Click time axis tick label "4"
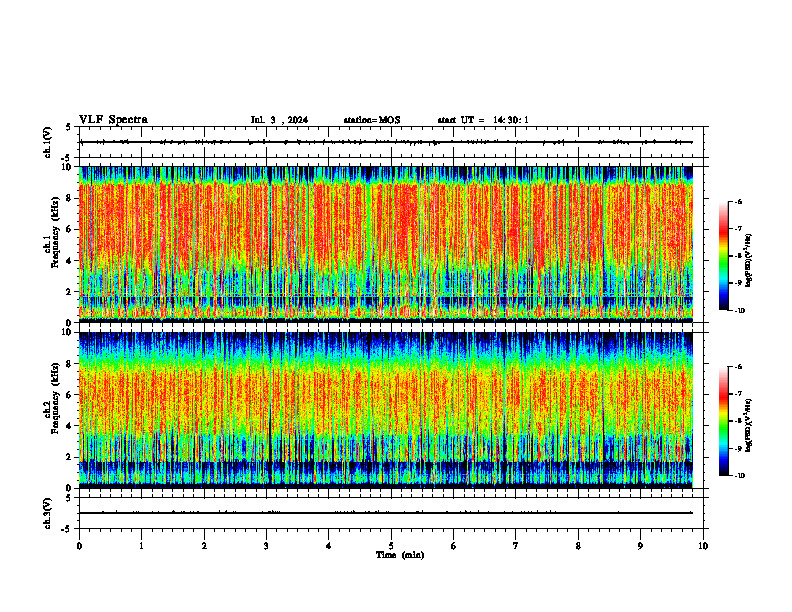792x612 pixels. click(x=329, y=546)
